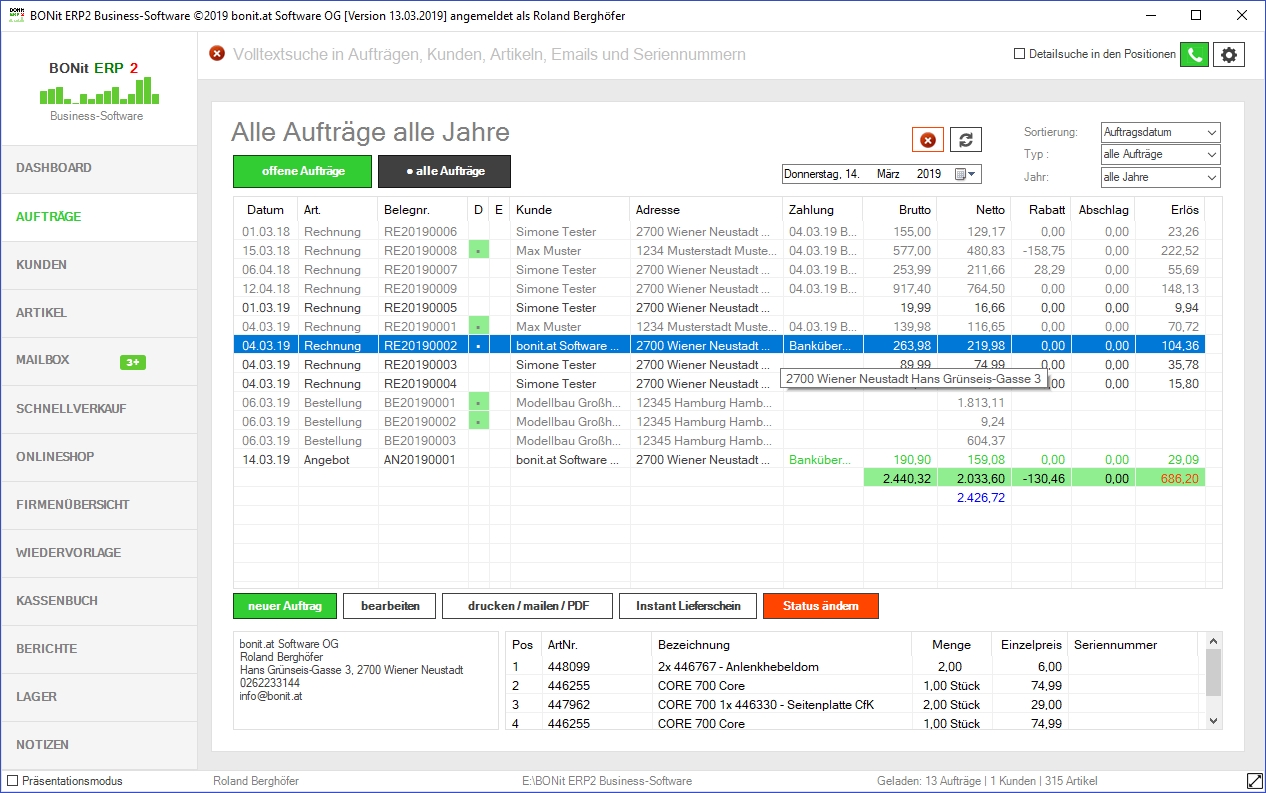The height and width of the screenshot is (793, 1266).
Task: Sort table by Datum column header
Action: click(x=266, y=210)
